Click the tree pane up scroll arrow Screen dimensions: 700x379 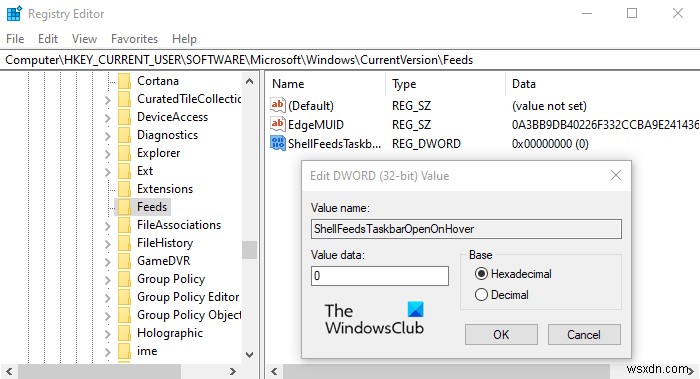pyautogui.click(x=250, y=81)
